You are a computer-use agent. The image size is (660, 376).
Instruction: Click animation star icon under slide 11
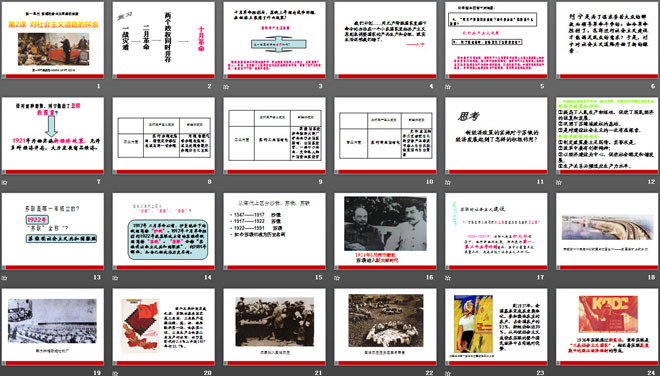click(448, 182)
